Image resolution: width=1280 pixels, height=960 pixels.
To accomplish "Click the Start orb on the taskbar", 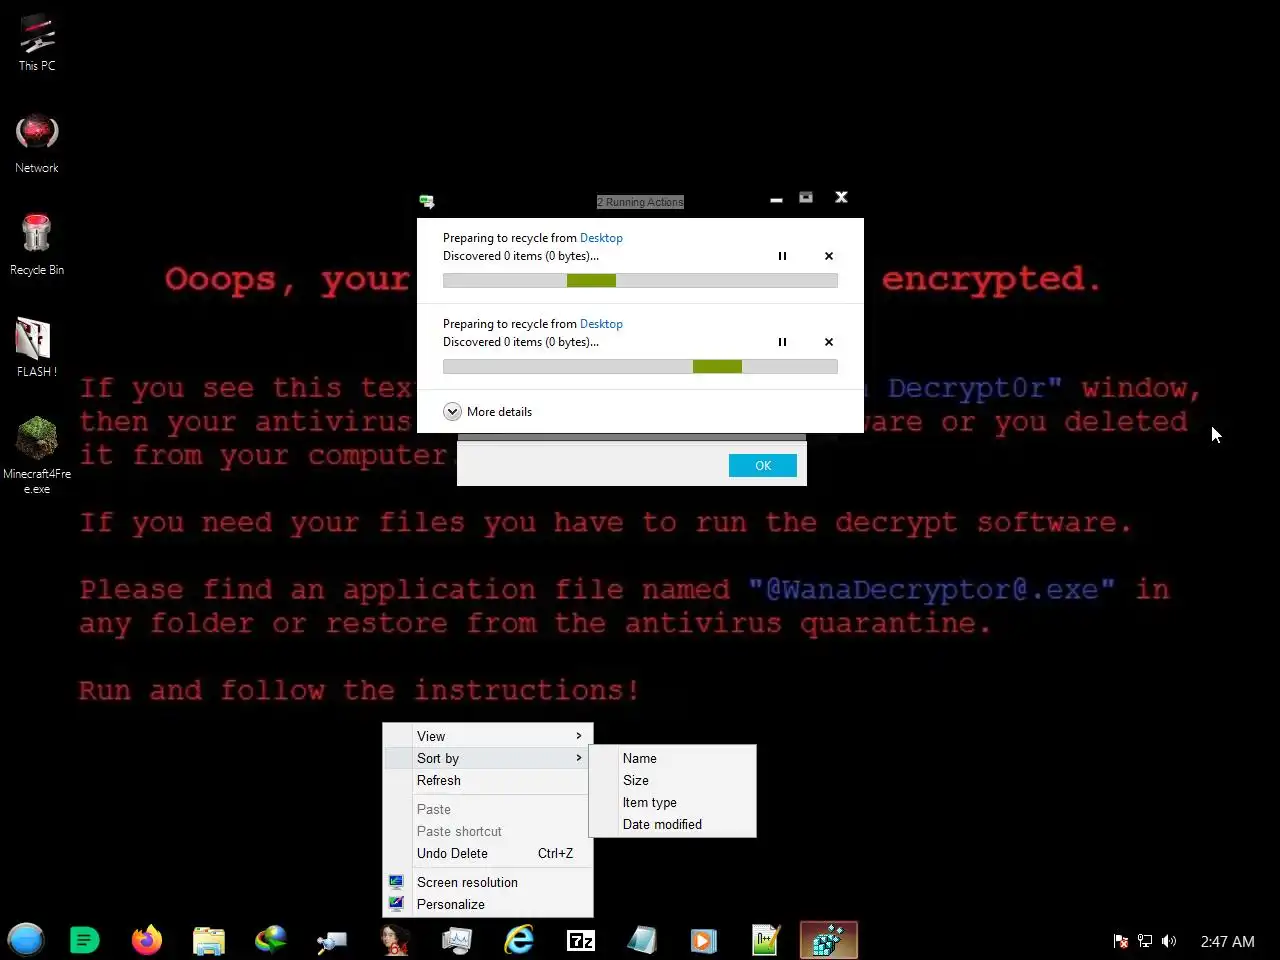I will 26,940.
